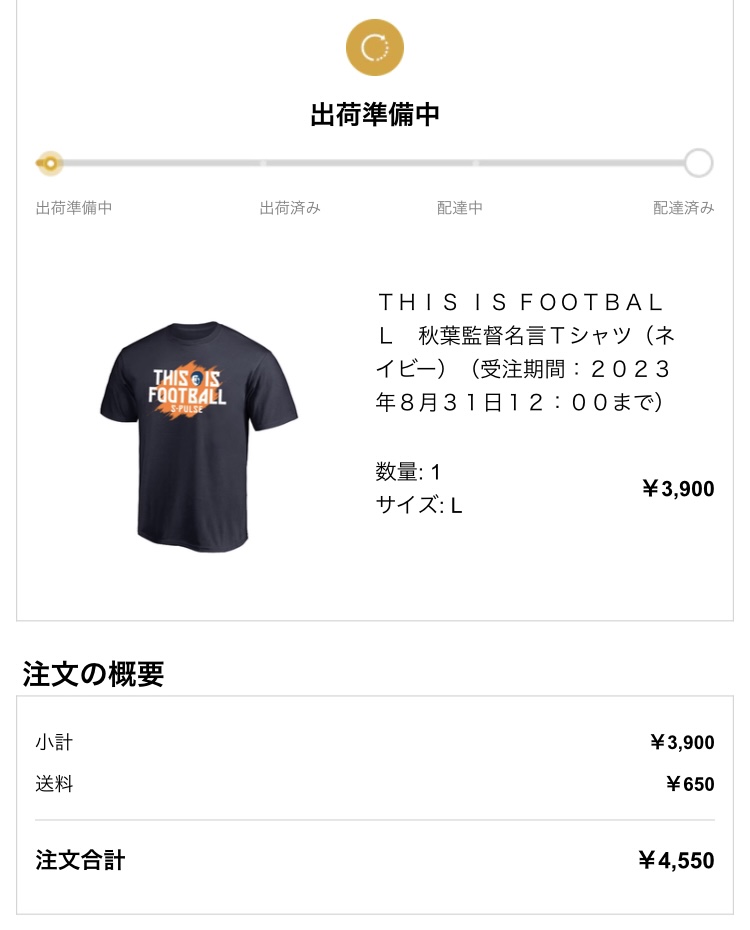Open the navy T-shirt product thumbnail
Screen dimensions: 750x930
pyautogui.click(x=199, y=436)
